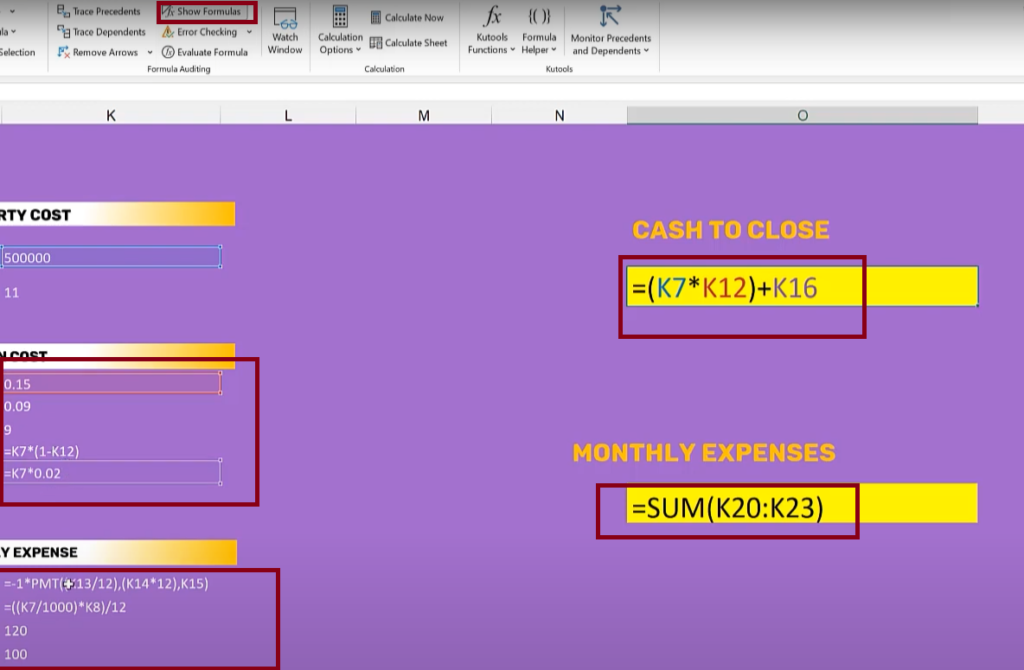Select cell with value 0.15
Screen dimensions: 1024x670
click(x=111, y=384)
